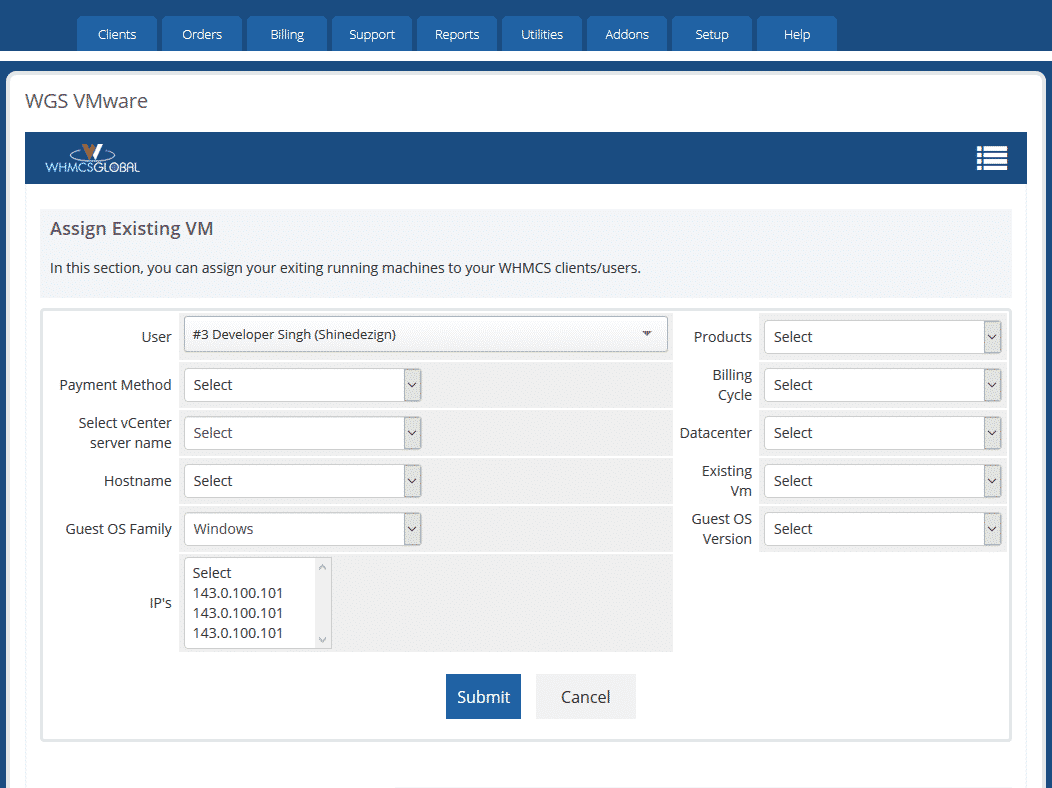Switch to the Clients tab

click(116, 33)
